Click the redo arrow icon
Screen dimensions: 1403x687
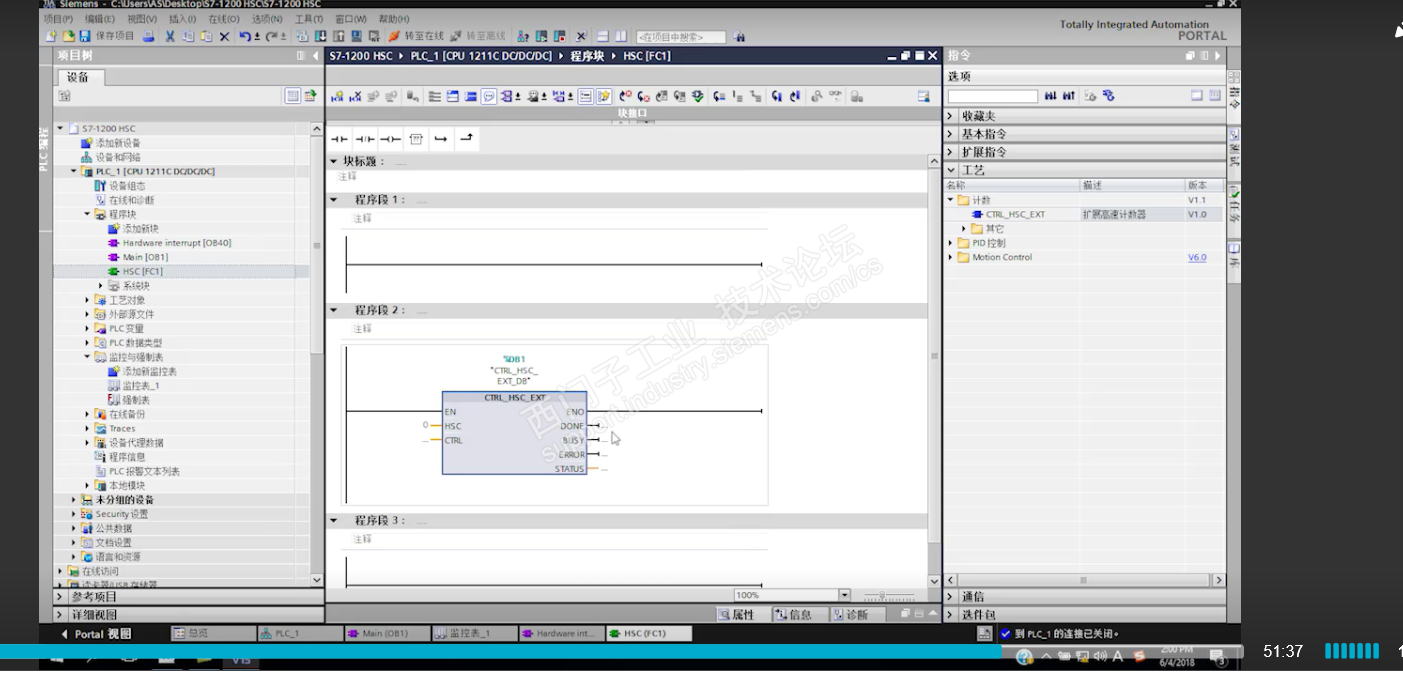(x=273, y=36)
